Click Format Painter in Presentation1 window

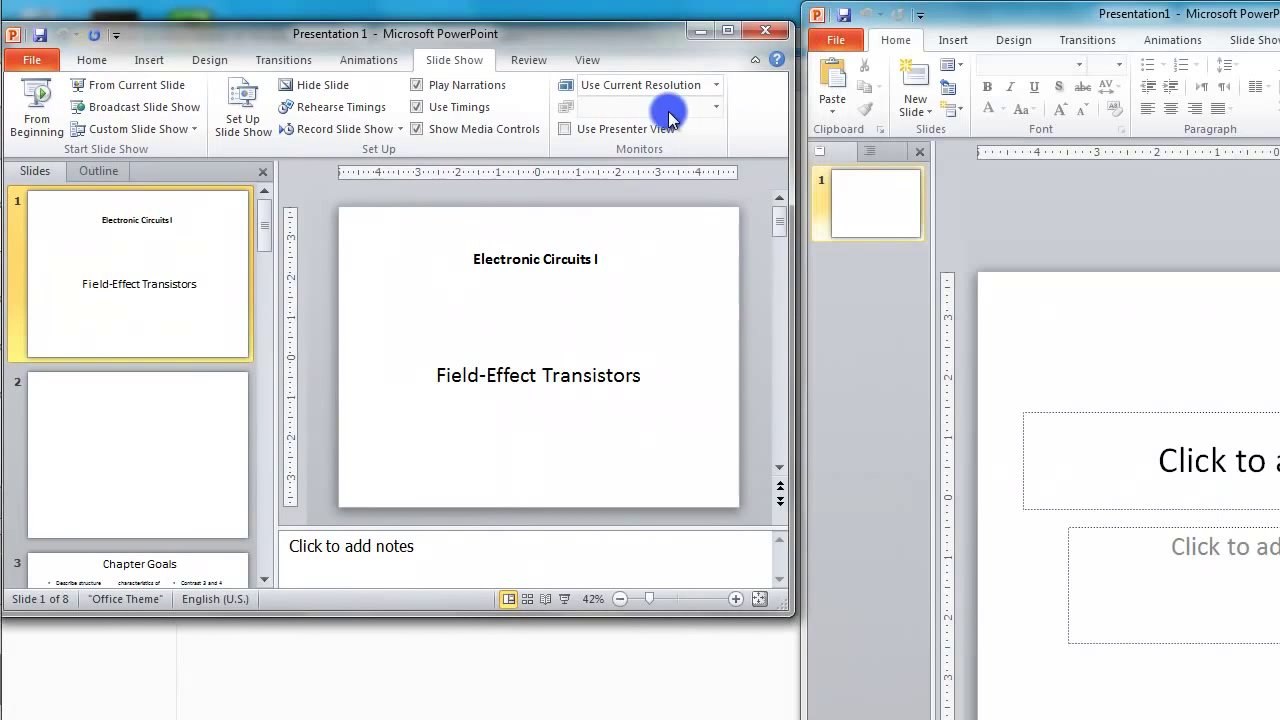tap(864, 109)
